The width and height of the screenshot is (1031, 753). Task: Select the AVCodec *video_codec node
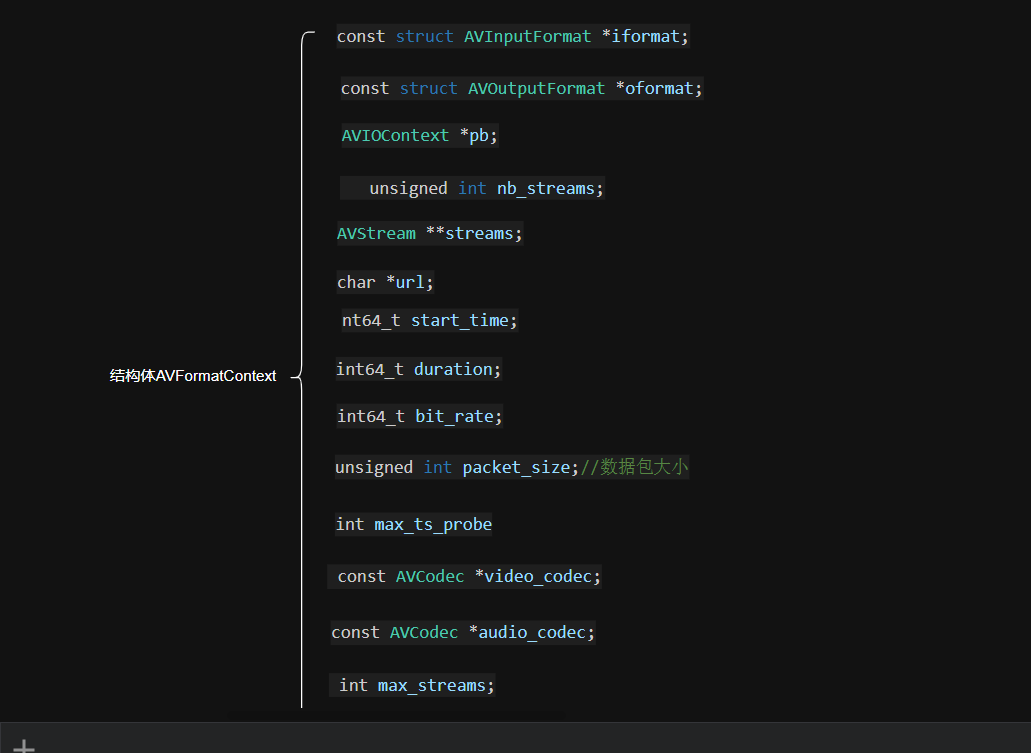pyautogui.click(x=465, y=576)
